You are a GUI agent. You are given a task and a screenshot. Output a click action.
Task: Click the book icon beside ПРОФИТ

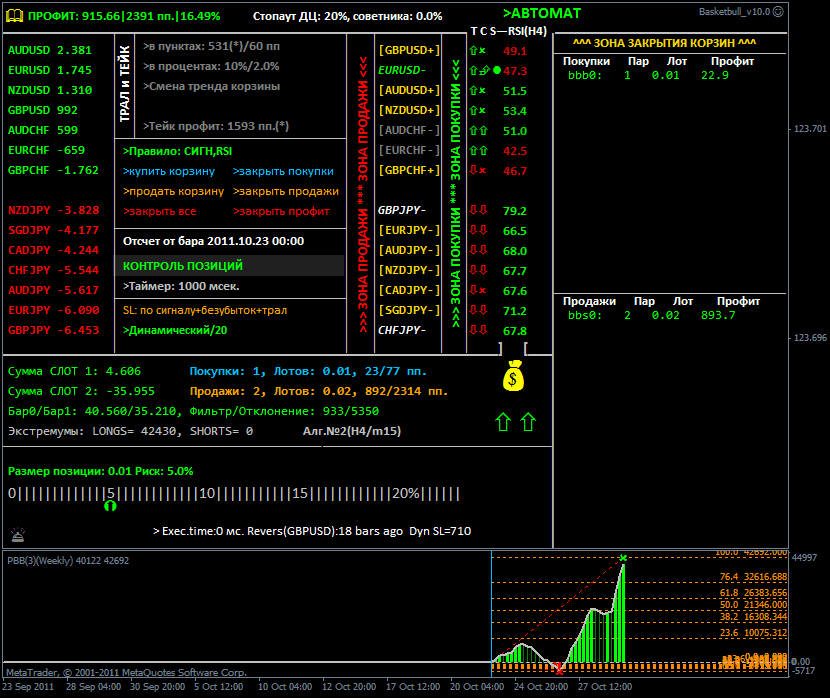click(14, 16)
